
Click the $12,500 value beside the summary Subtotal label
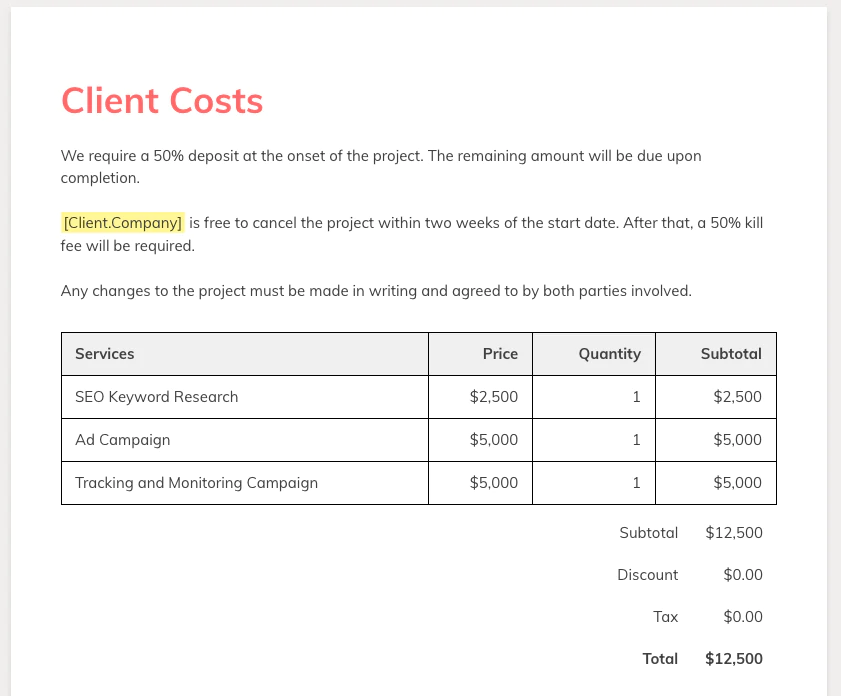tap(734, 533)
